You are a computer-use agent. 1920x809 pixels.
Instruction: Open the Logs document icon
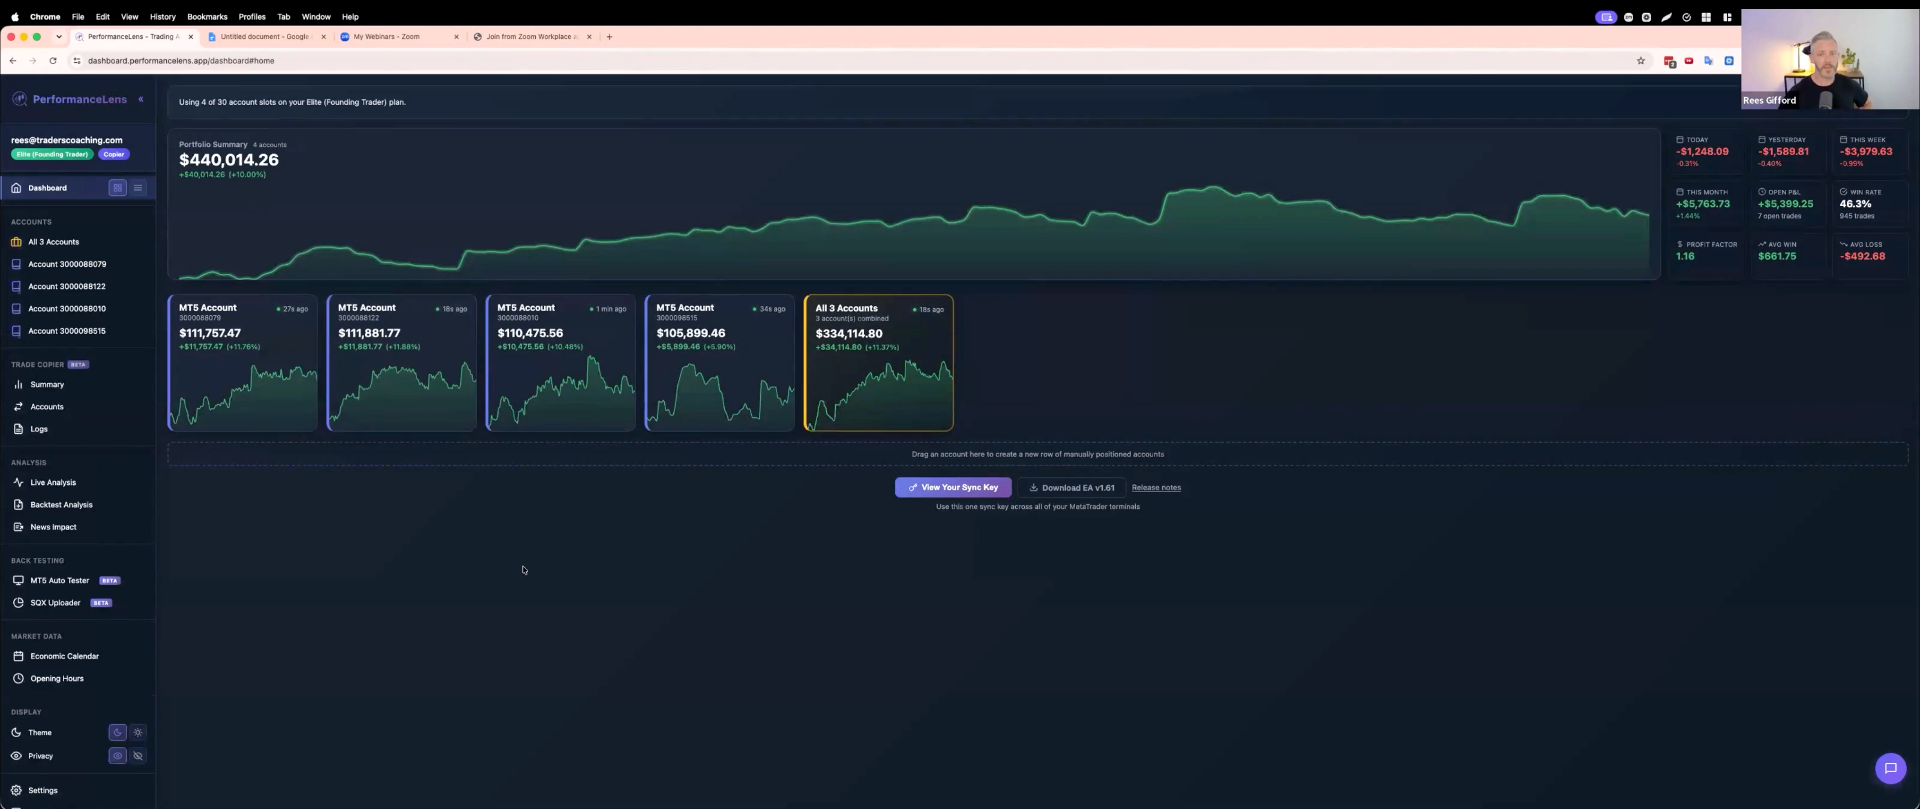[18, 429]
